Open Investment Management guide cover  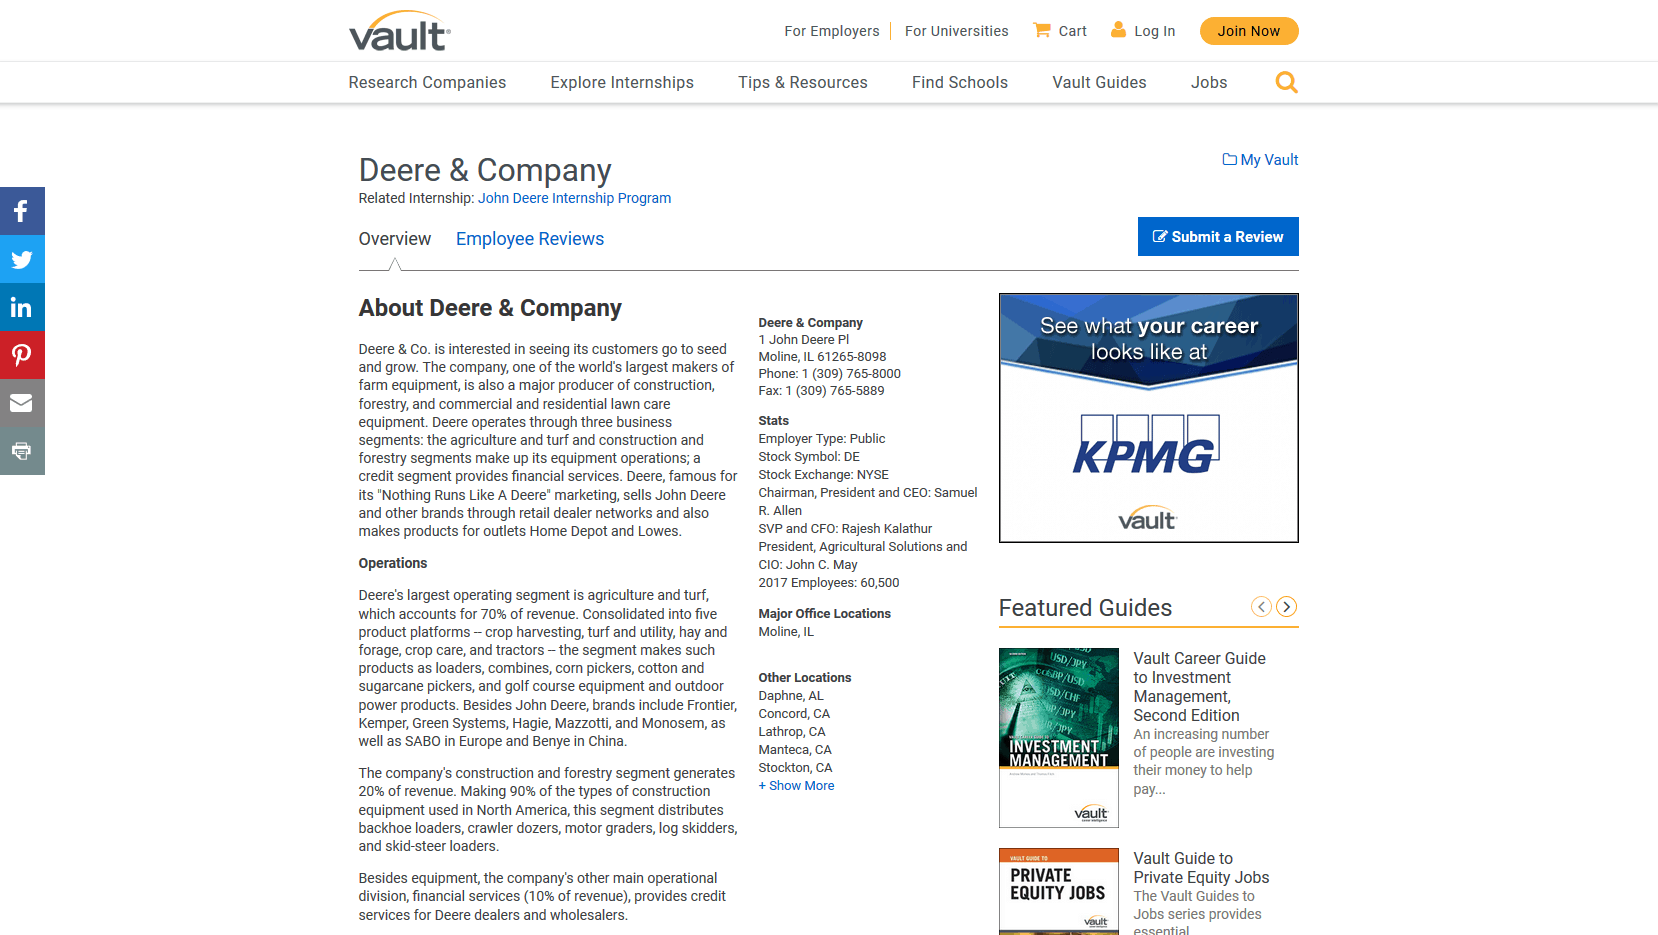pyautogui.click(x=1059, y=738)
